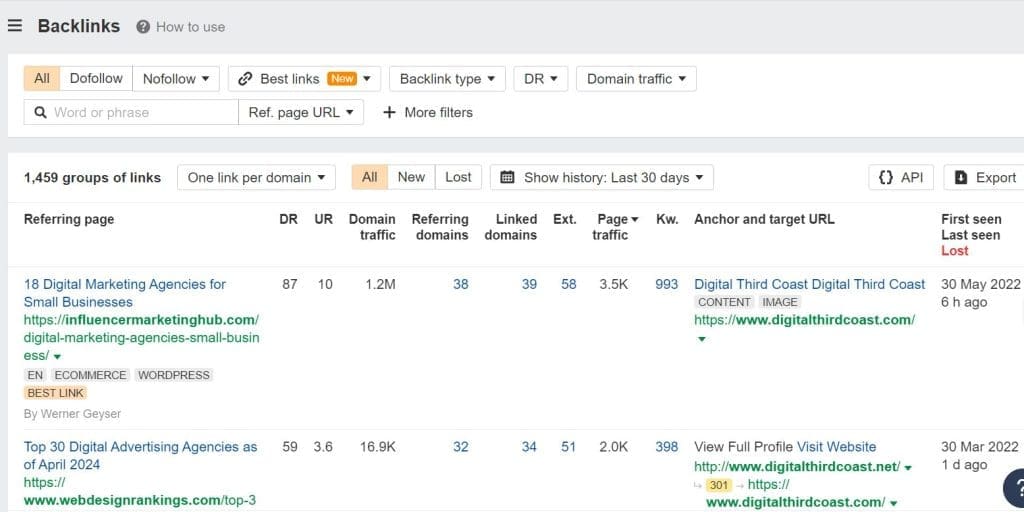Click the Export download icon

pos(961,178)
